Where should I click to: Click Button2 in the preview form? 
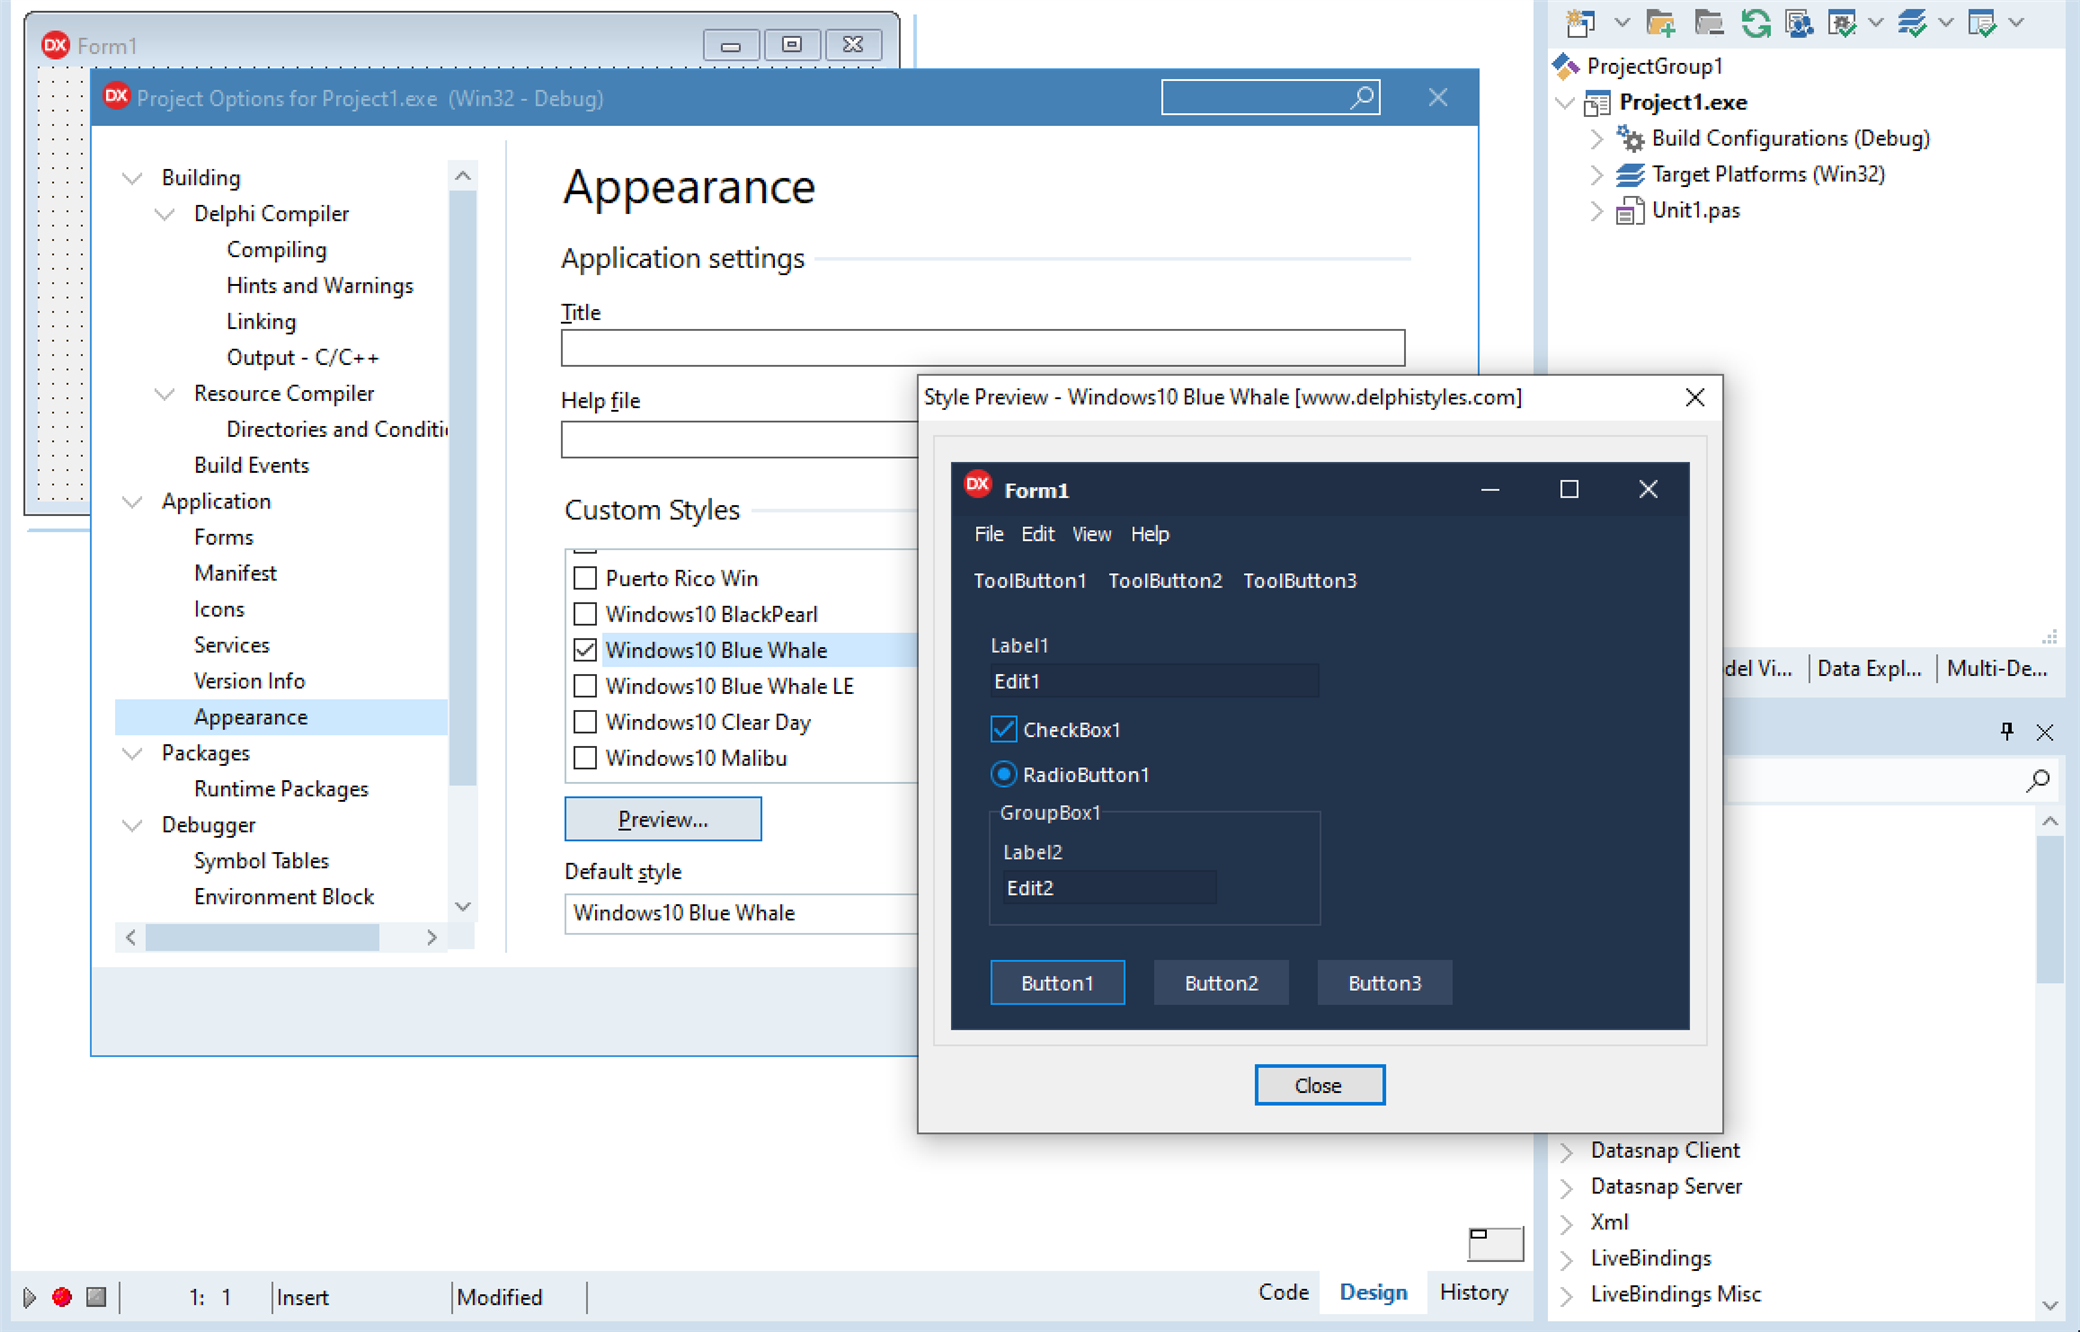click(x=1221, y=983)
